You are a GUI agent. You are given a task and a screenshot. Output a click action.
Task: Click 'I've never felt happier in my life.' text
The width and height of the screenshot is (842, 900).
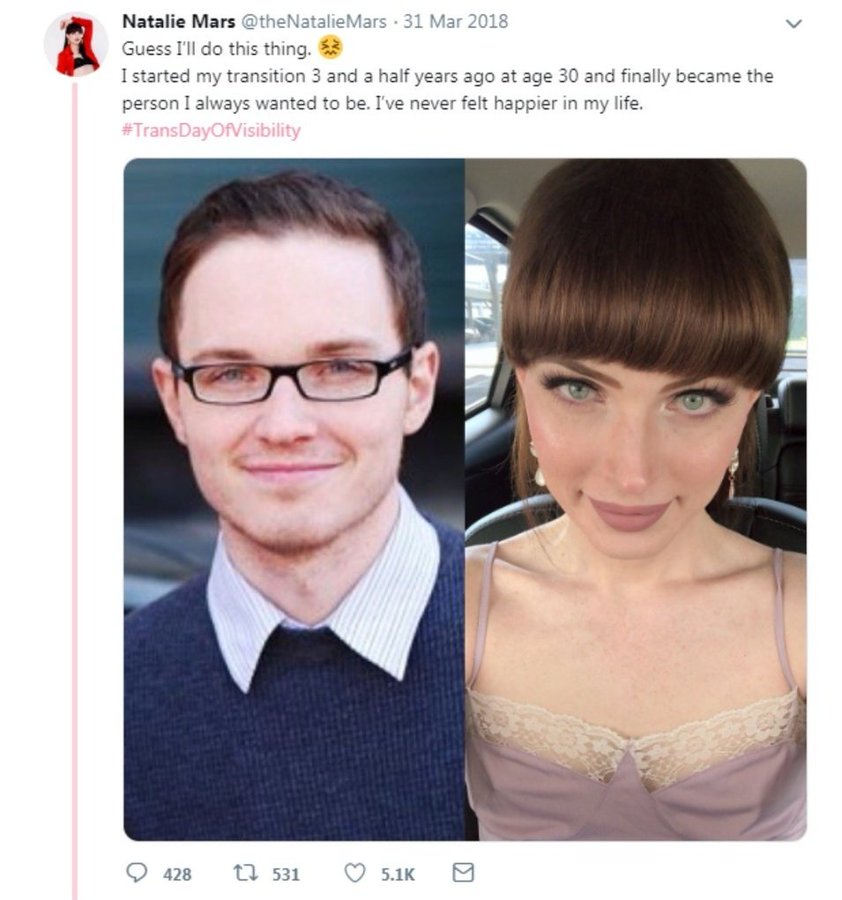click(509, 103)
